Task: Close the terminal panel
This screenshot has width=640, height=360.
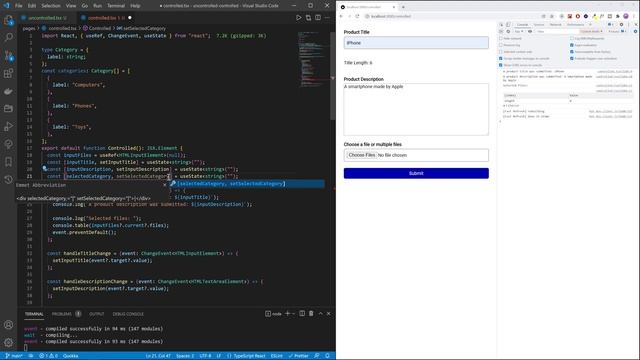Action: pos(329,313)
